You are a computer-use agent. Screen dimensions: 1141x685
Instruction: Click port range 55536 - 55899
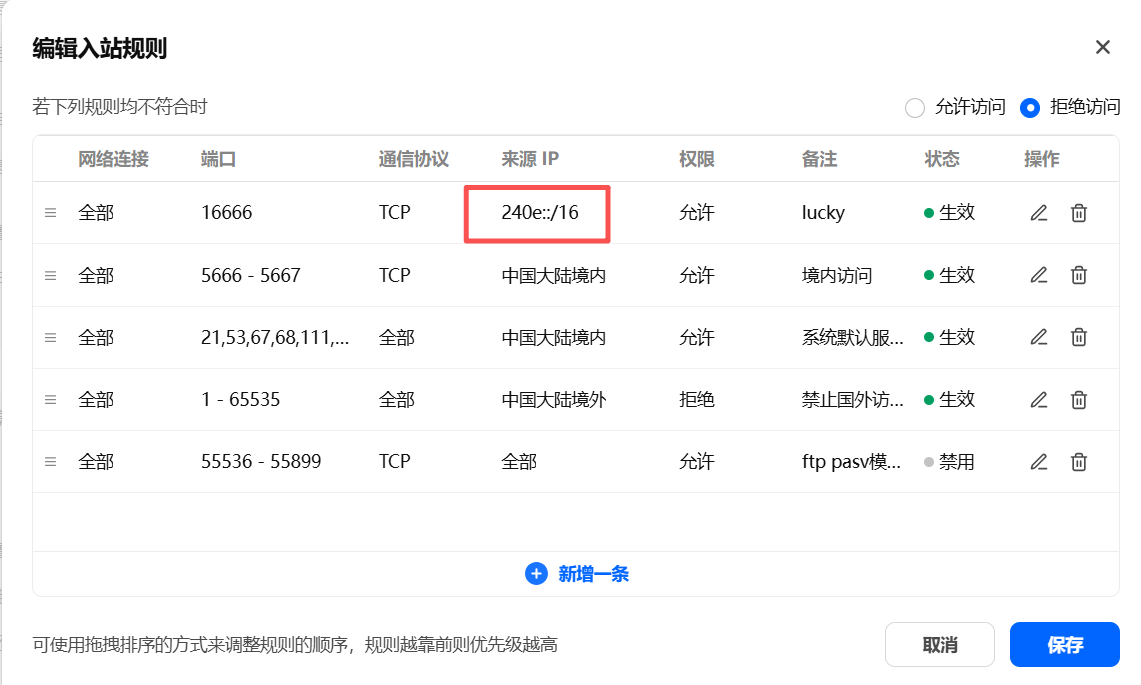261,462
